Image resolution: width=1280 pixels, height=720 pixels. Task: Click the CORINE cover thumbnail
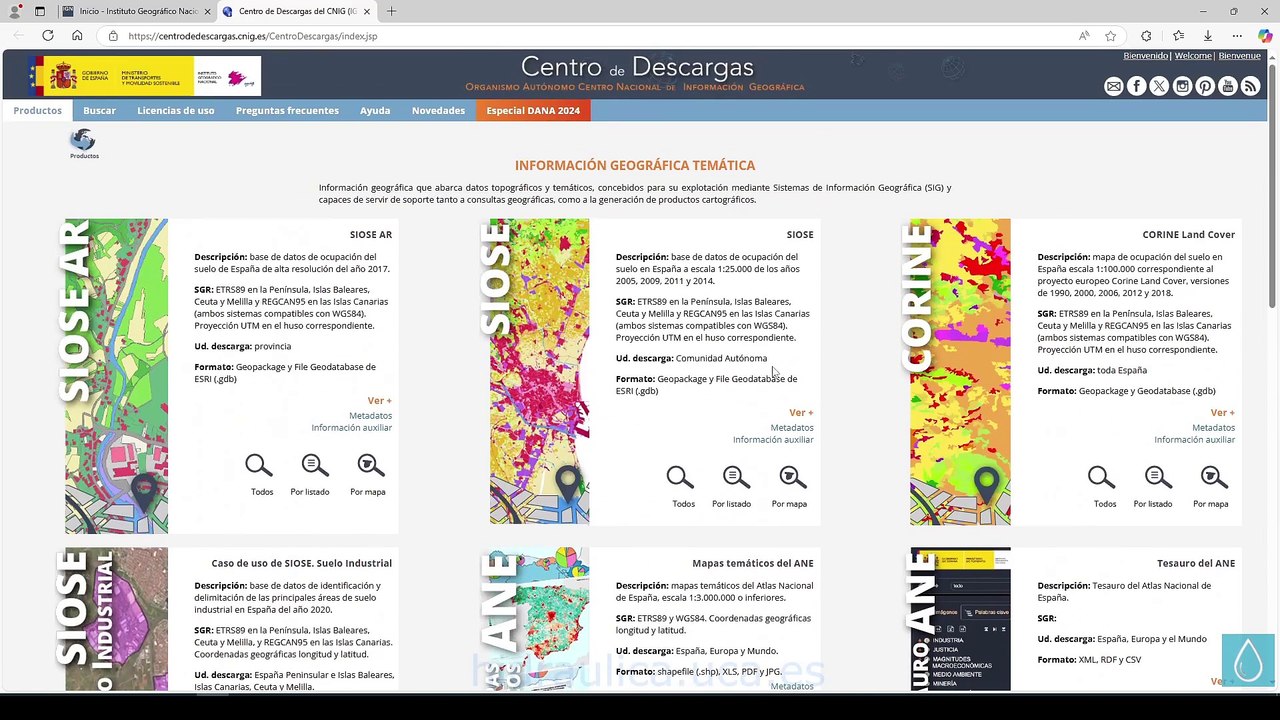[x=960, y=371]
